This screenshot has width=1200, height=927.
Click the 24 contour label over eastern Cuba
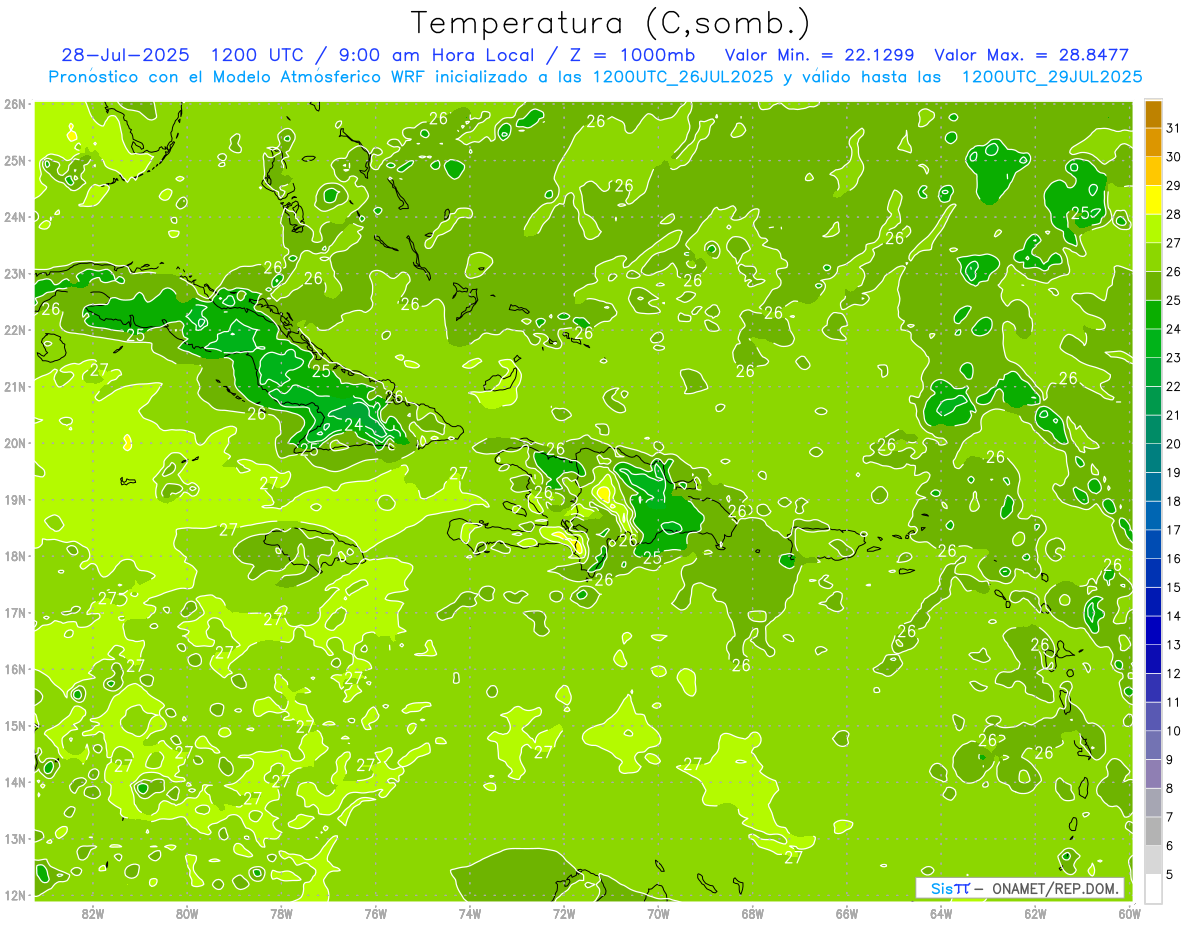[x=353, y=424]
